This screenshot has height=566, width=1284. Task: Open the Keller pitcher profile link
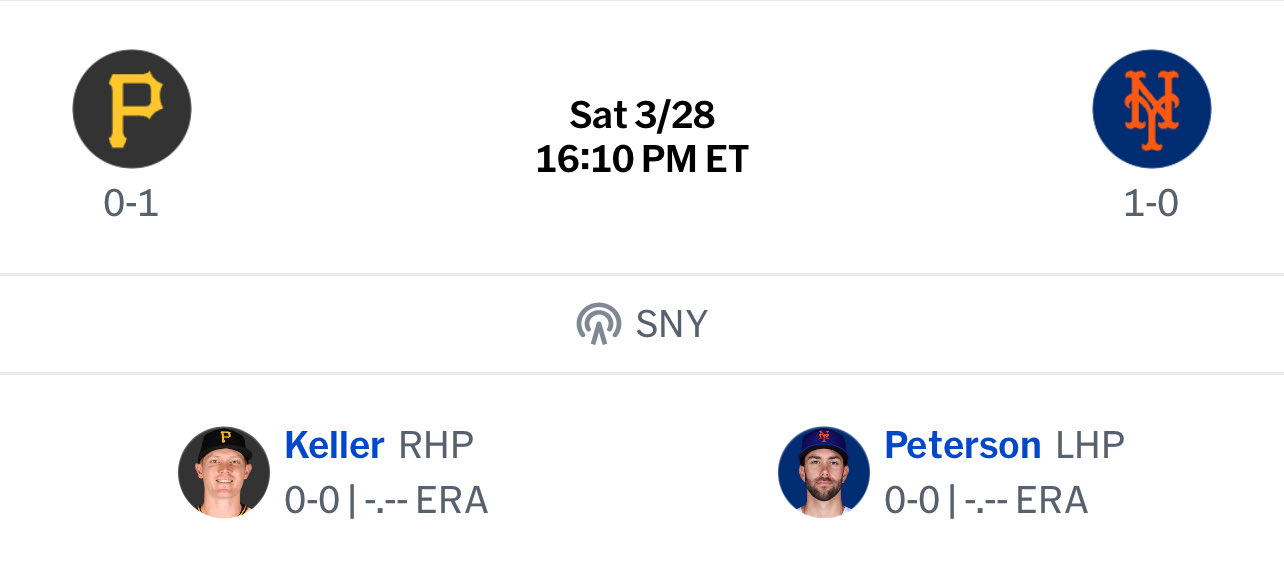(334, 445)
